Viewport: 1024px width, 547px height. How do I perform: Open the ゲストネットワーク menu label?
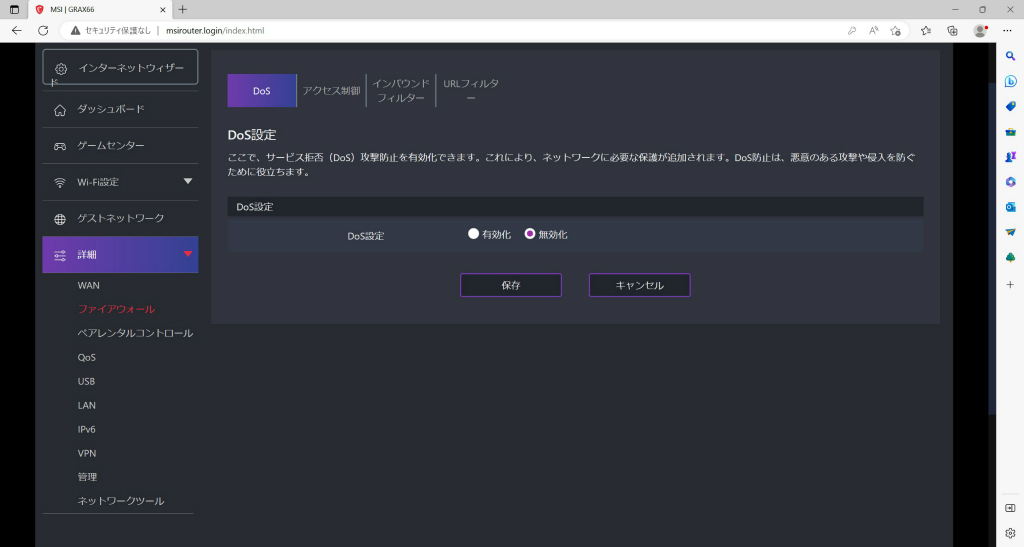[x=121, y=218]
